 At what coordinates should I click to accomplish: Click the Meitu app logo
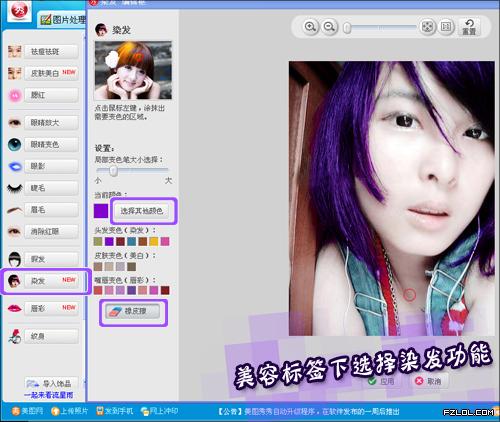20,10
